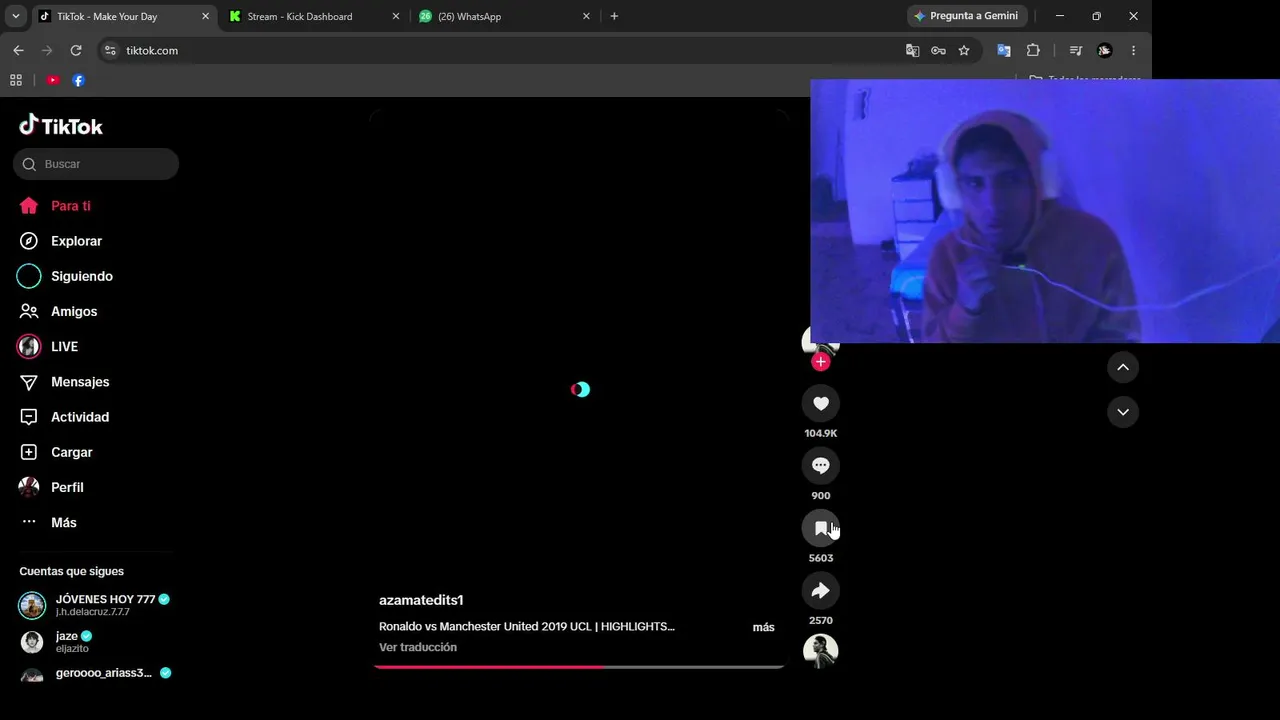Viewport: 1280px width, 720px height.
Task: Open Mensajes in the sidebar
Action: 65,382
